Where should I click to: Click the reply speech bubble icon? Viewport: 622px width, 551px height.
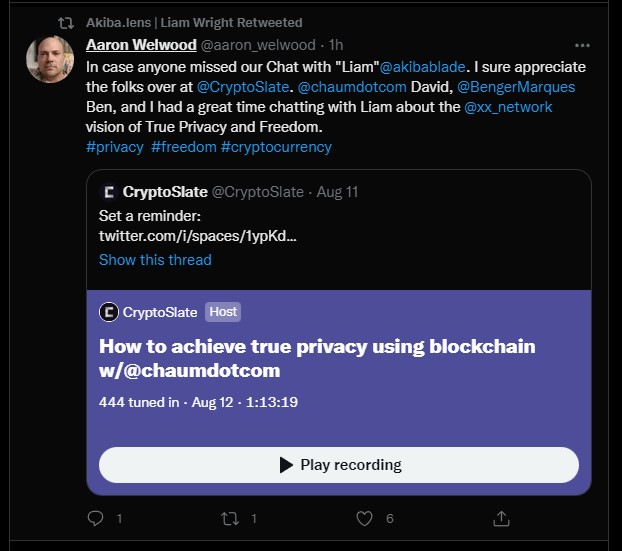95,518
